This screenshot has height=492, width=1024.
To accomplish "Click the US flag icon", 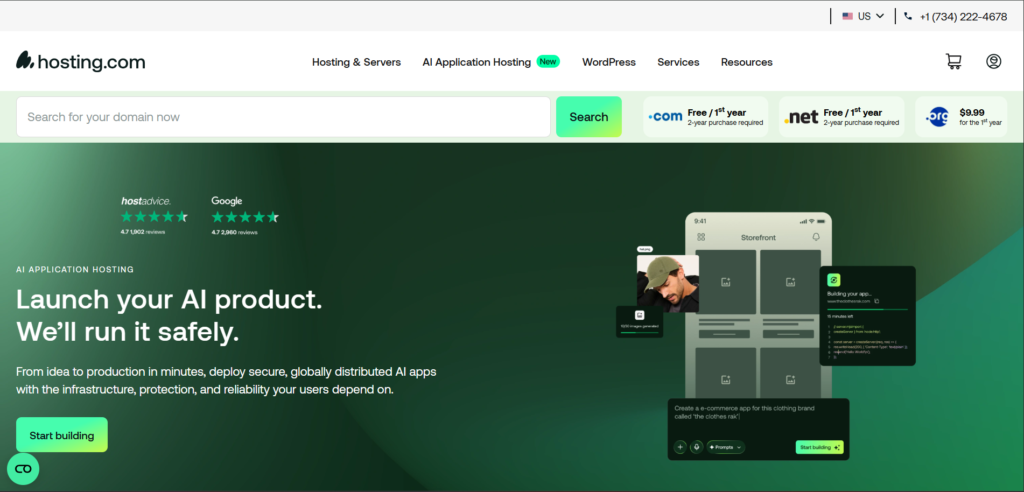I will [x=848, y=16].
